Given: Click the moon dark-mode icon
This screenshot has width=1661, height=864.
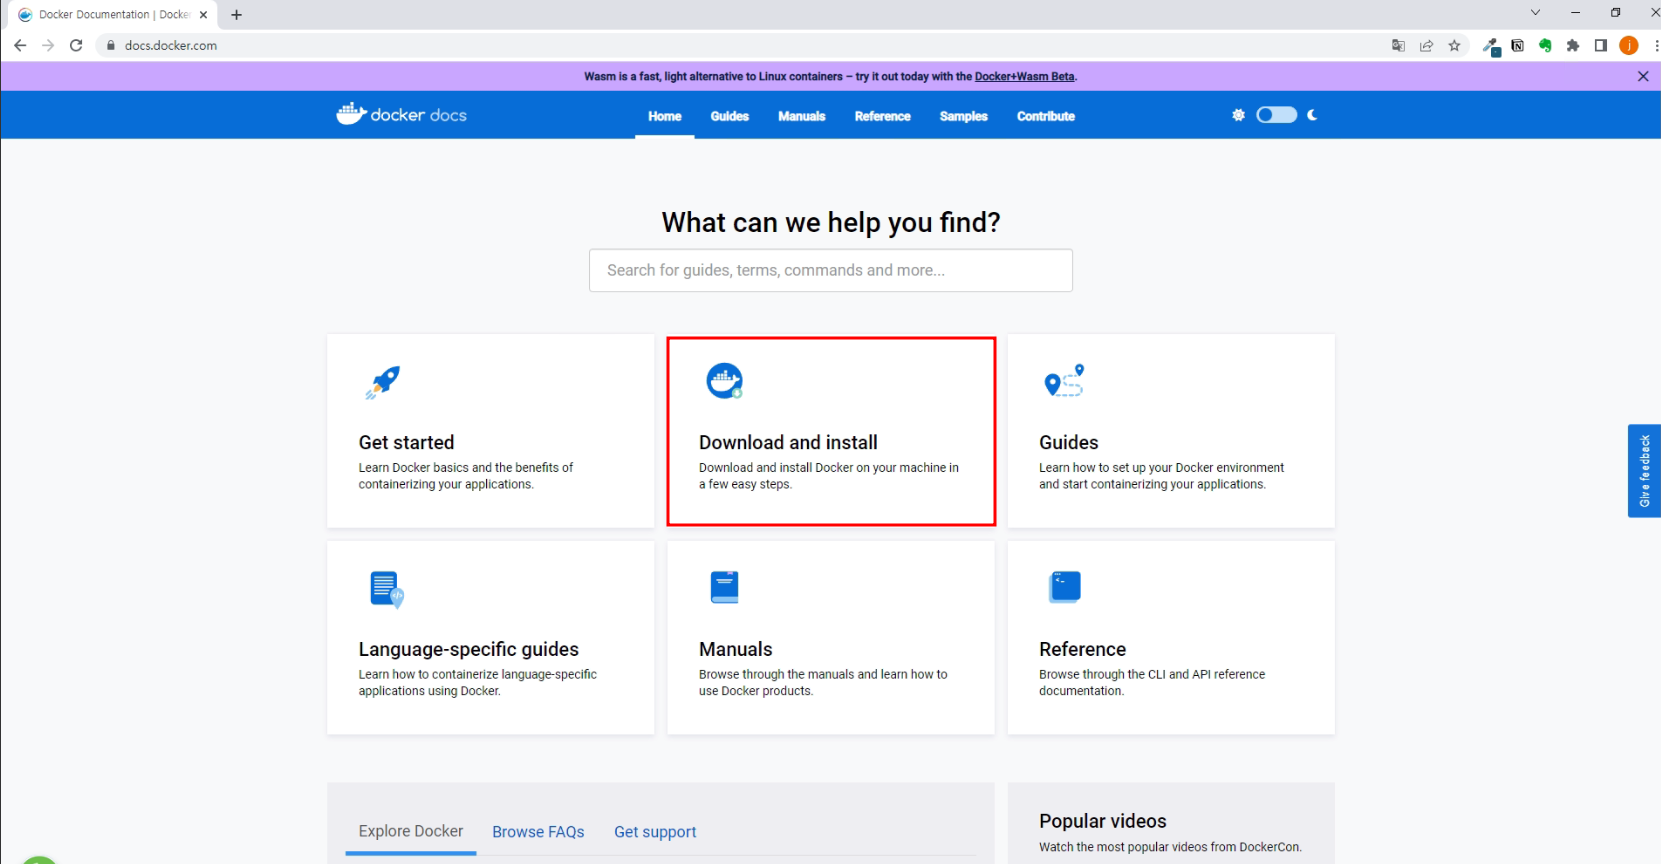Looking at the screenshot, I should (x=1312, y=115).
